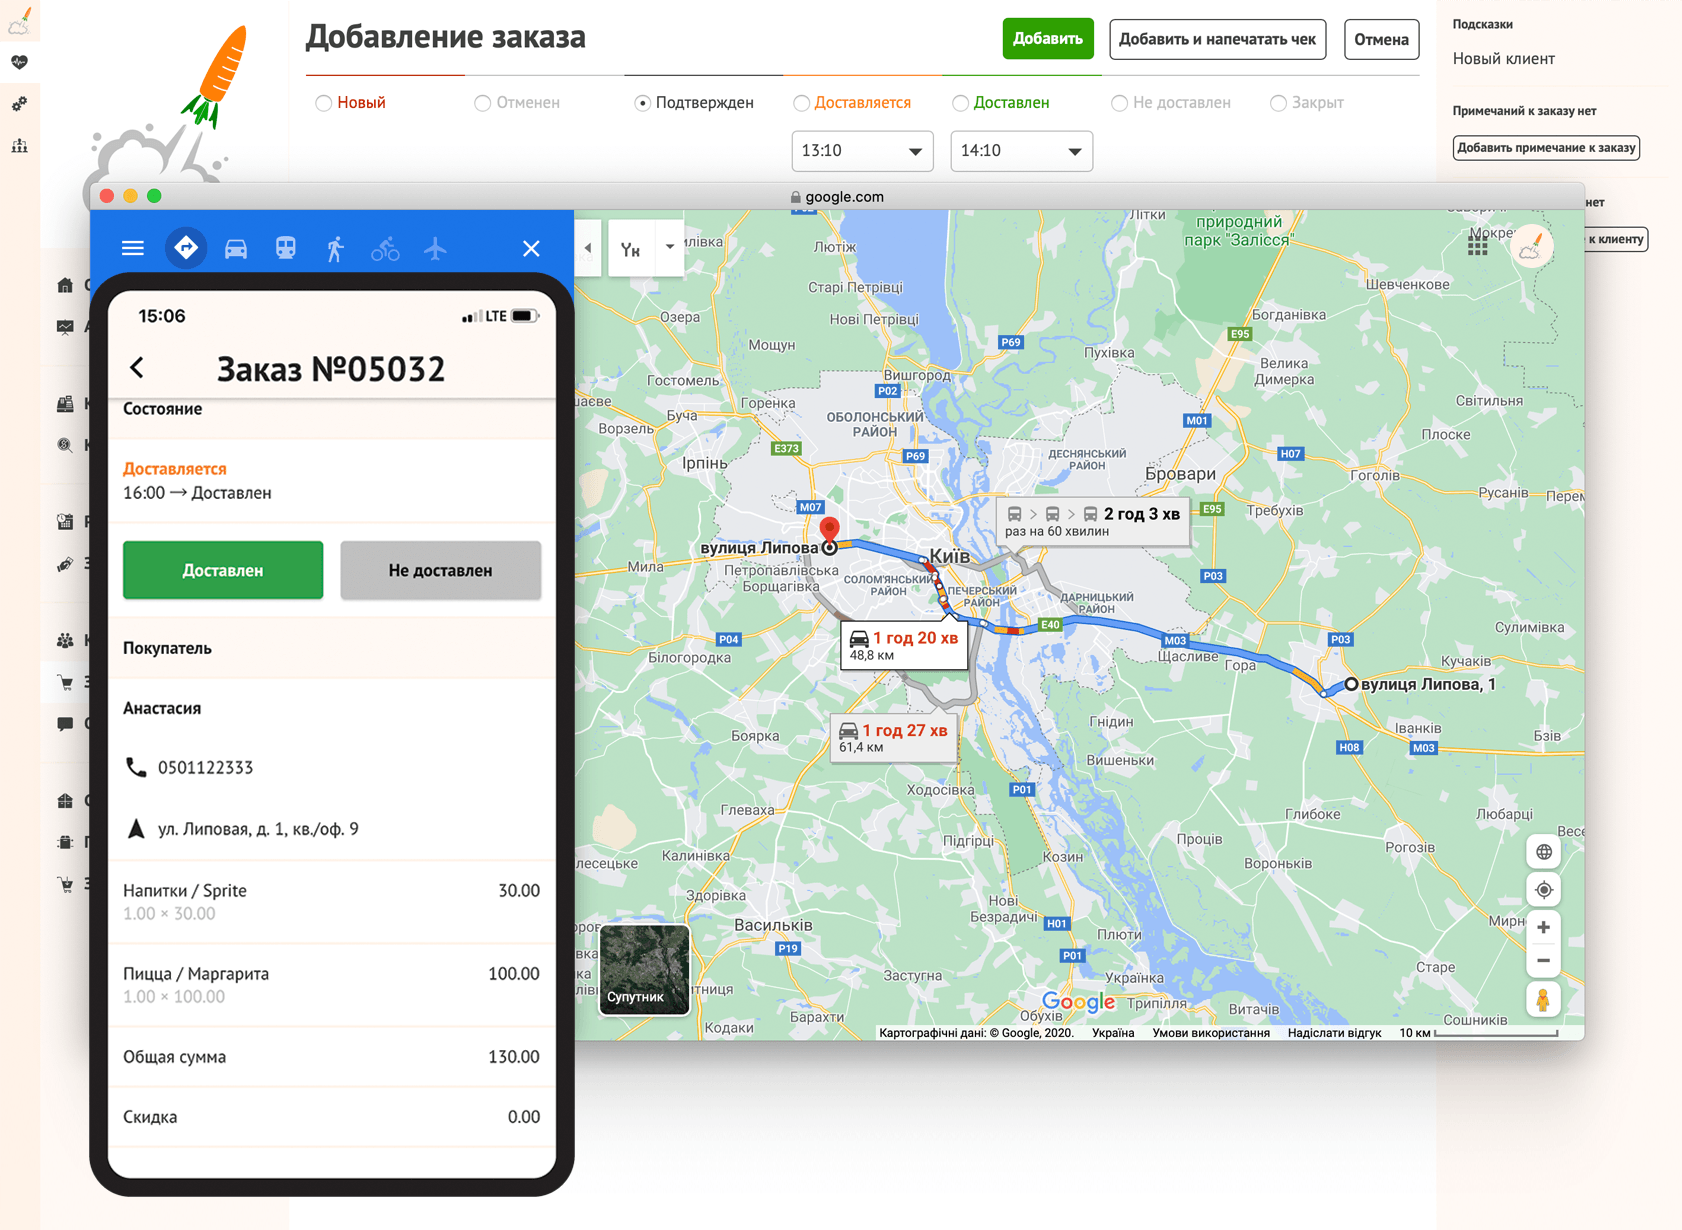Collapse the map side panel arrow
Viewport: 1682px width, 1230px height.
(588, 248)
